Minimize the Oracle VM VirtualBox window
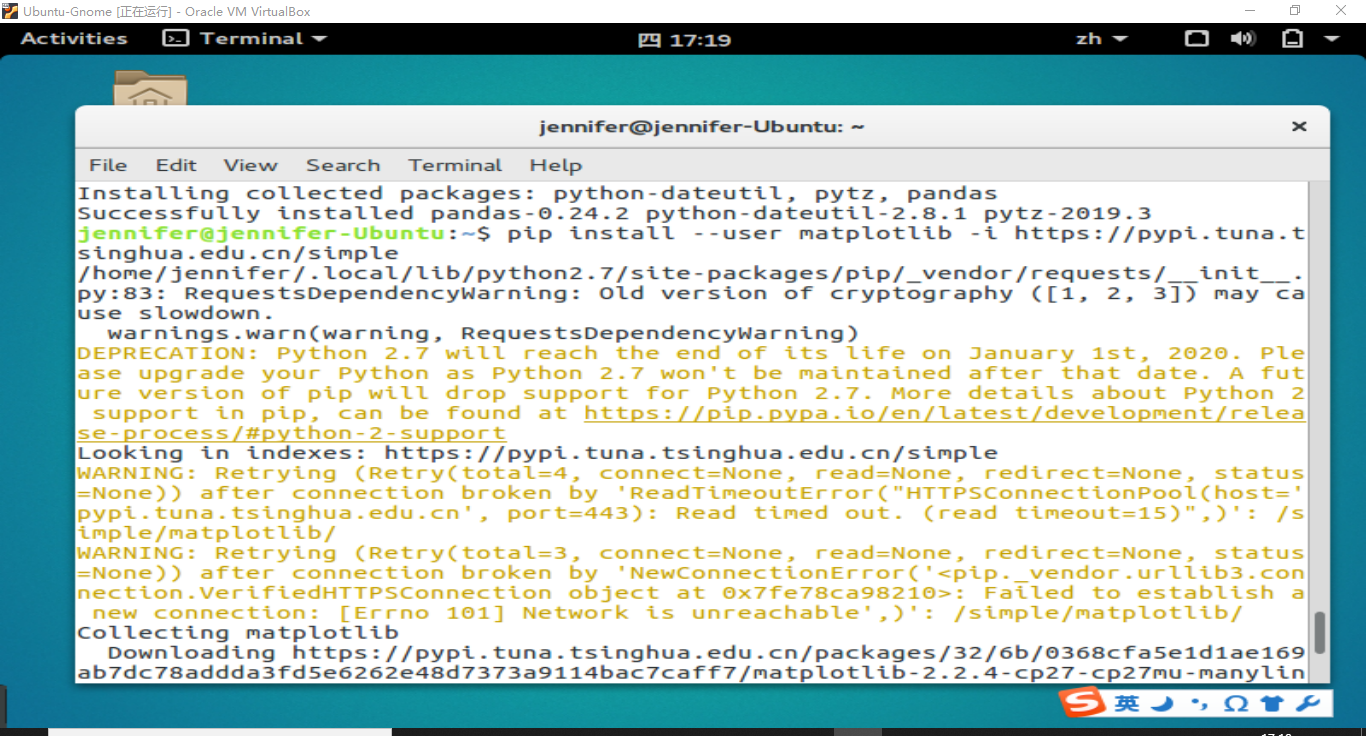Image resolution: width=1366 pixels, height=736 pixels. pyautogui.click(x=1250, y=11)
